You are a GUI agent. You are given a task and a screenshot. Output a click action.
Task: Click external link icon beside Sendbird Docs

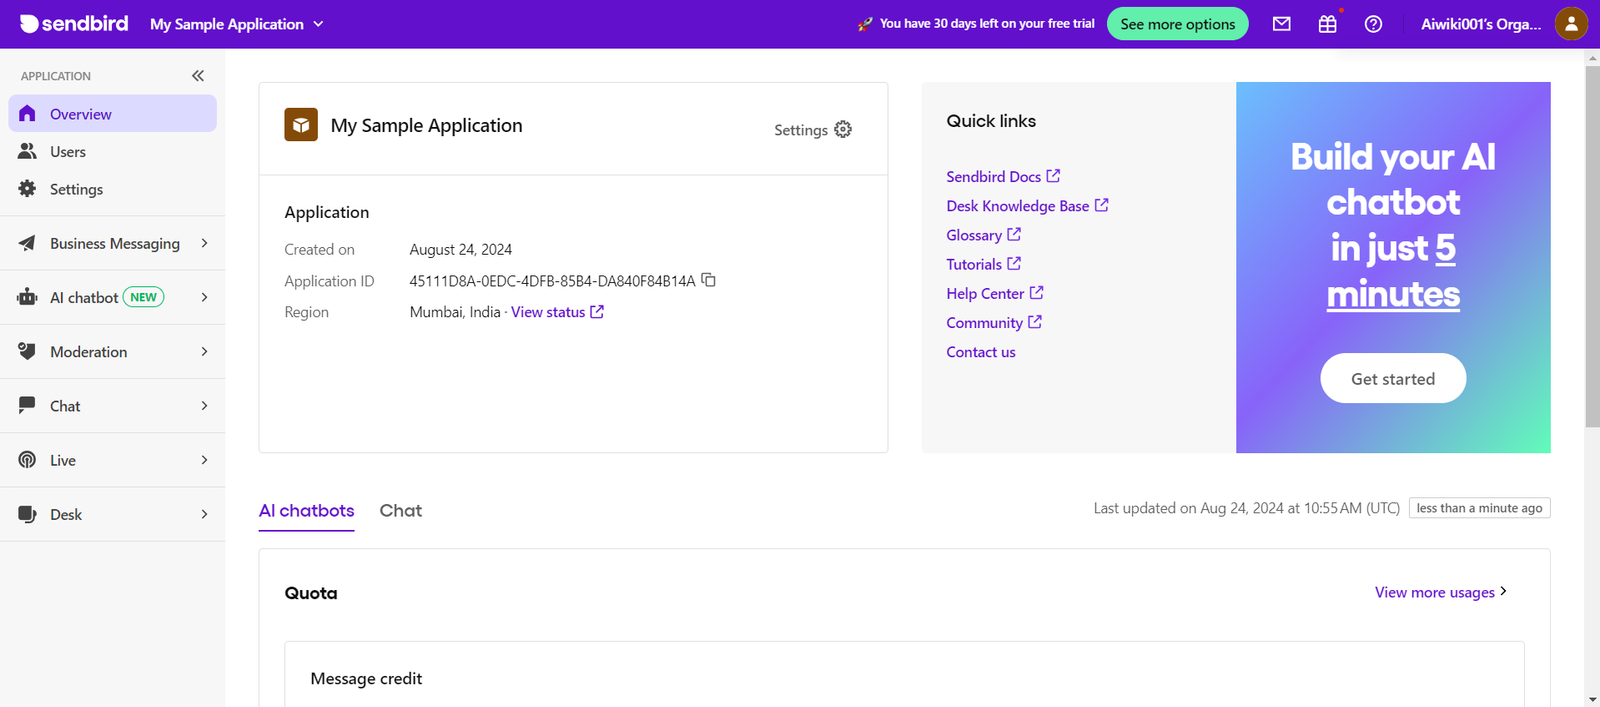pyautogui.click(x=1053, y=176)
